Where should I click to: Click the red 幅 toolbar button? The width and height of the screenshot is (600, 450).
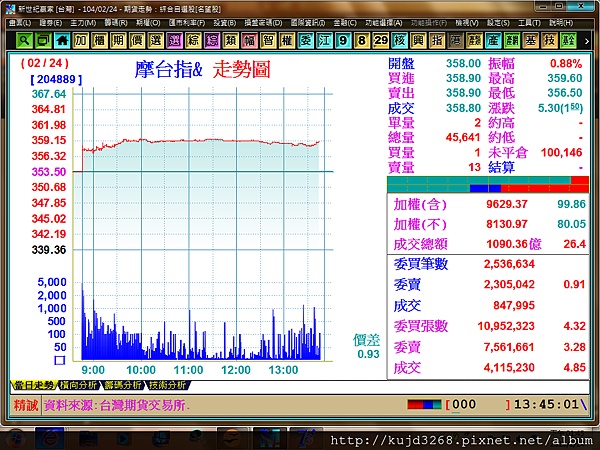pos(249,40)
